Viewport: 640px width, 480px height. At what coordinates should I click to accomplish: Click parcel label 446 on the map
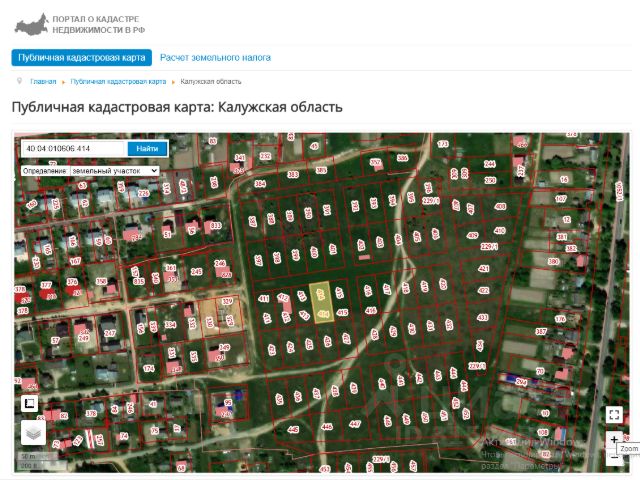[327, 427]
